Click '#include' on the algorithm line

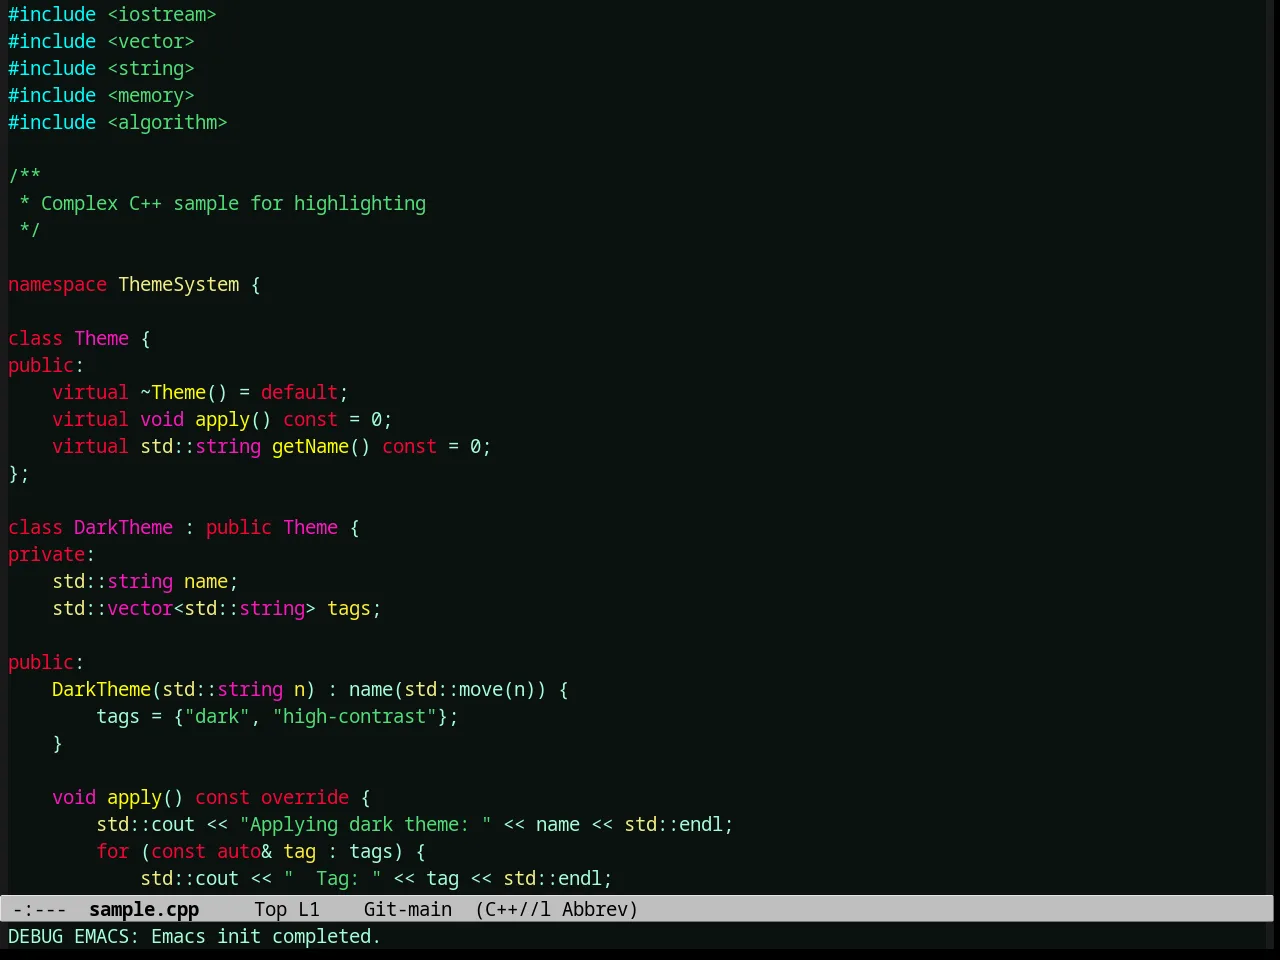52,122
